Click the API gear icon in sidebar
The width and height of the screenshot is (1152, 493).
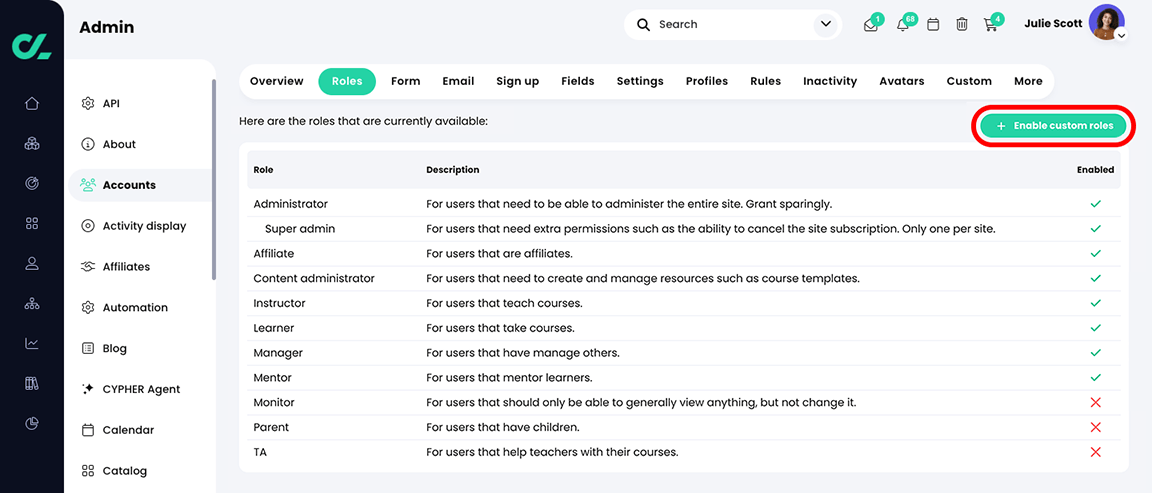pos(88,104)
